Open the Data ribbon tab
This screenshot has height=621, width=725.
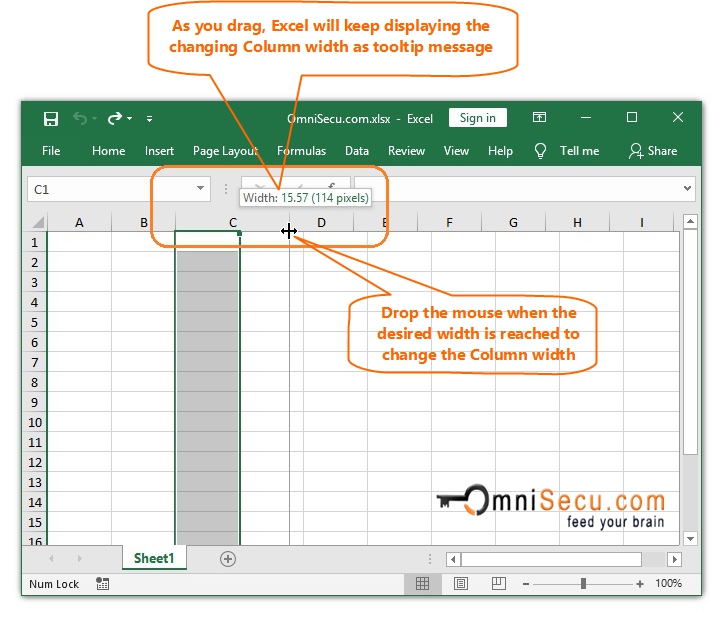click(x=357, y=151)
